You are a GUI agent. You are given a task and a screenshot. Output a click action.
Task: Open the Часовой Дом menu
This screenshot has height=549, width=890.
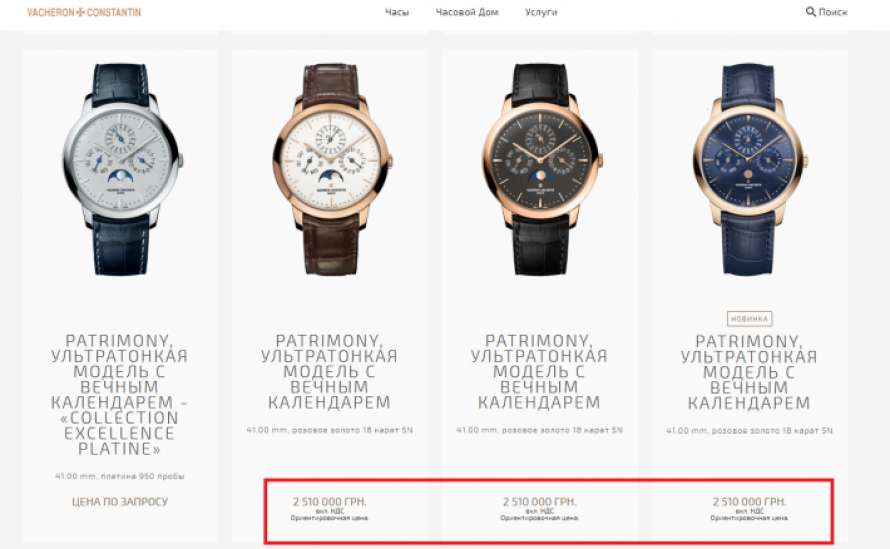pos(467,12)
